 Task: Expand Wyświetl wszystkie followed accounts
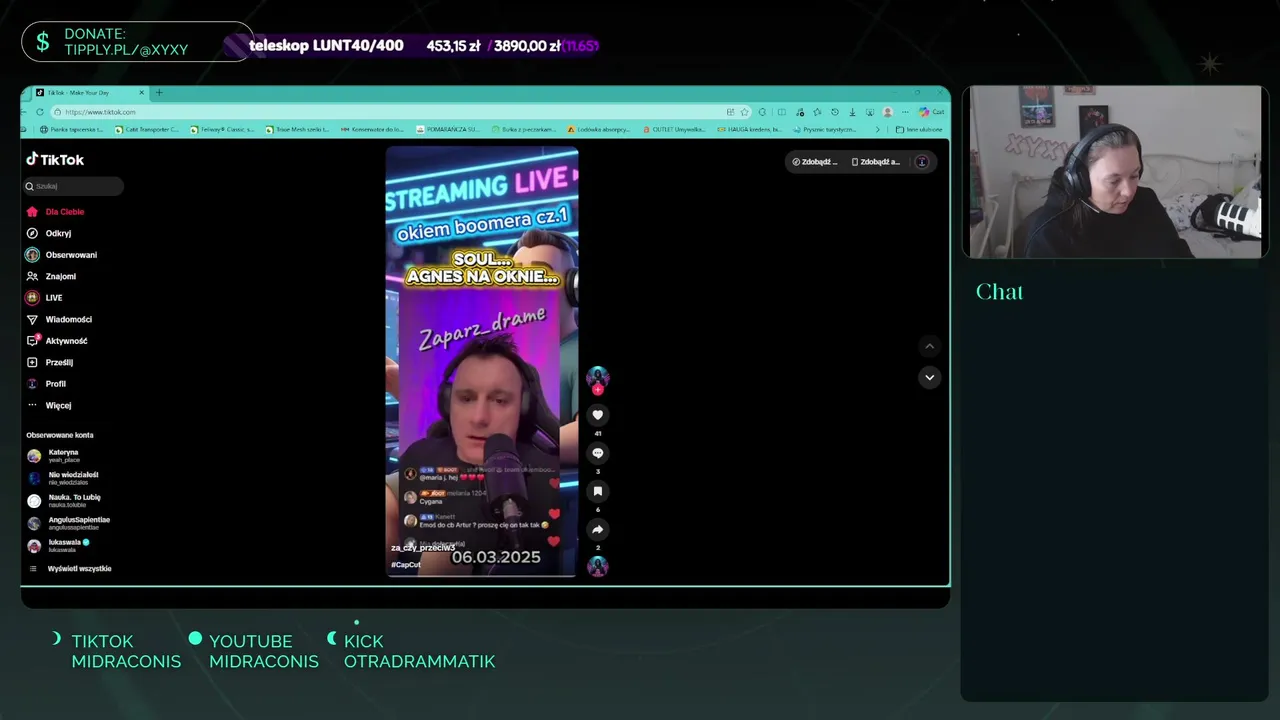70,568
